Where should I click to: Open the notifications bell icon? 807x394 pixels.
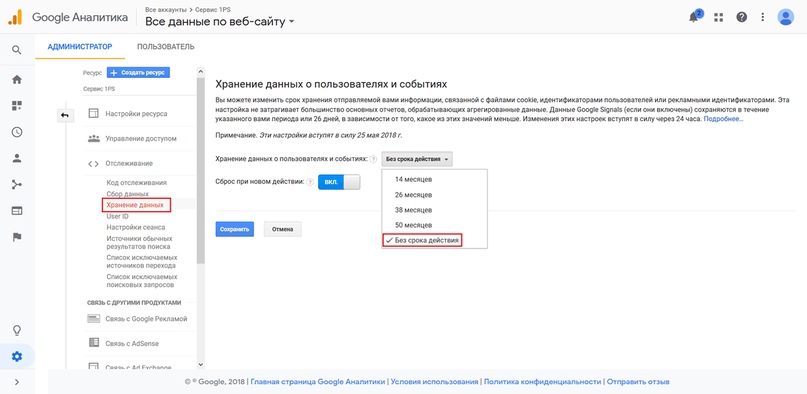coord(694,17)
